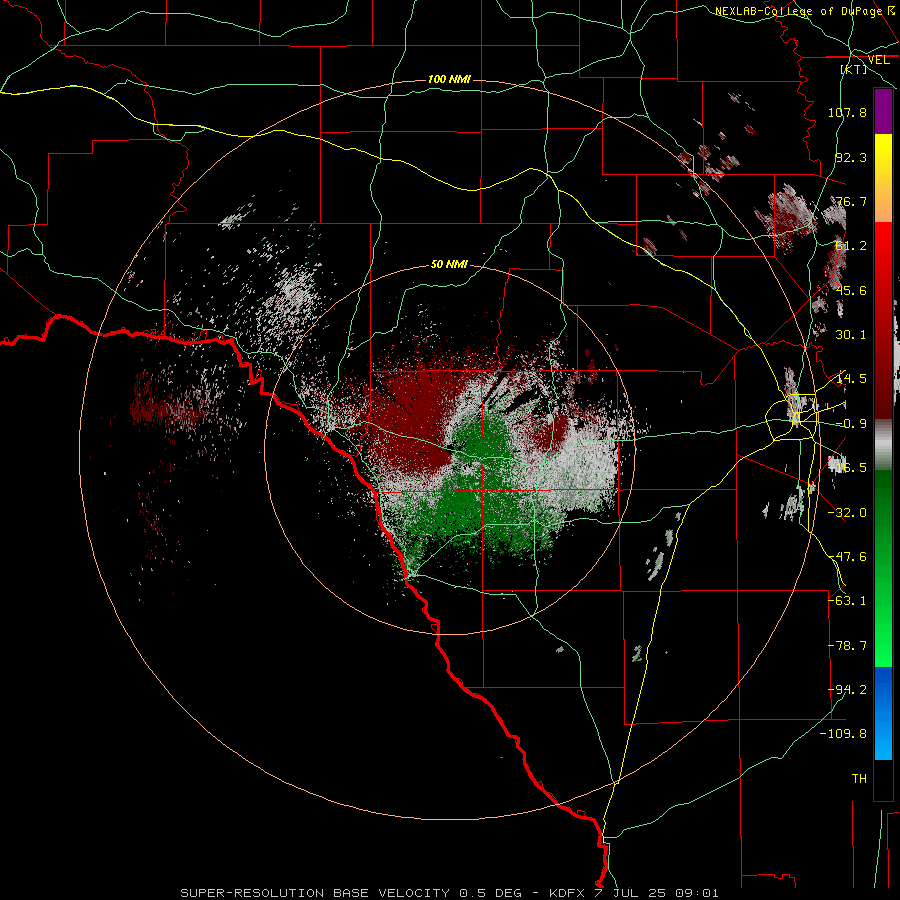Click the 76.7 velocity scale value

click(x=851, y=201)
